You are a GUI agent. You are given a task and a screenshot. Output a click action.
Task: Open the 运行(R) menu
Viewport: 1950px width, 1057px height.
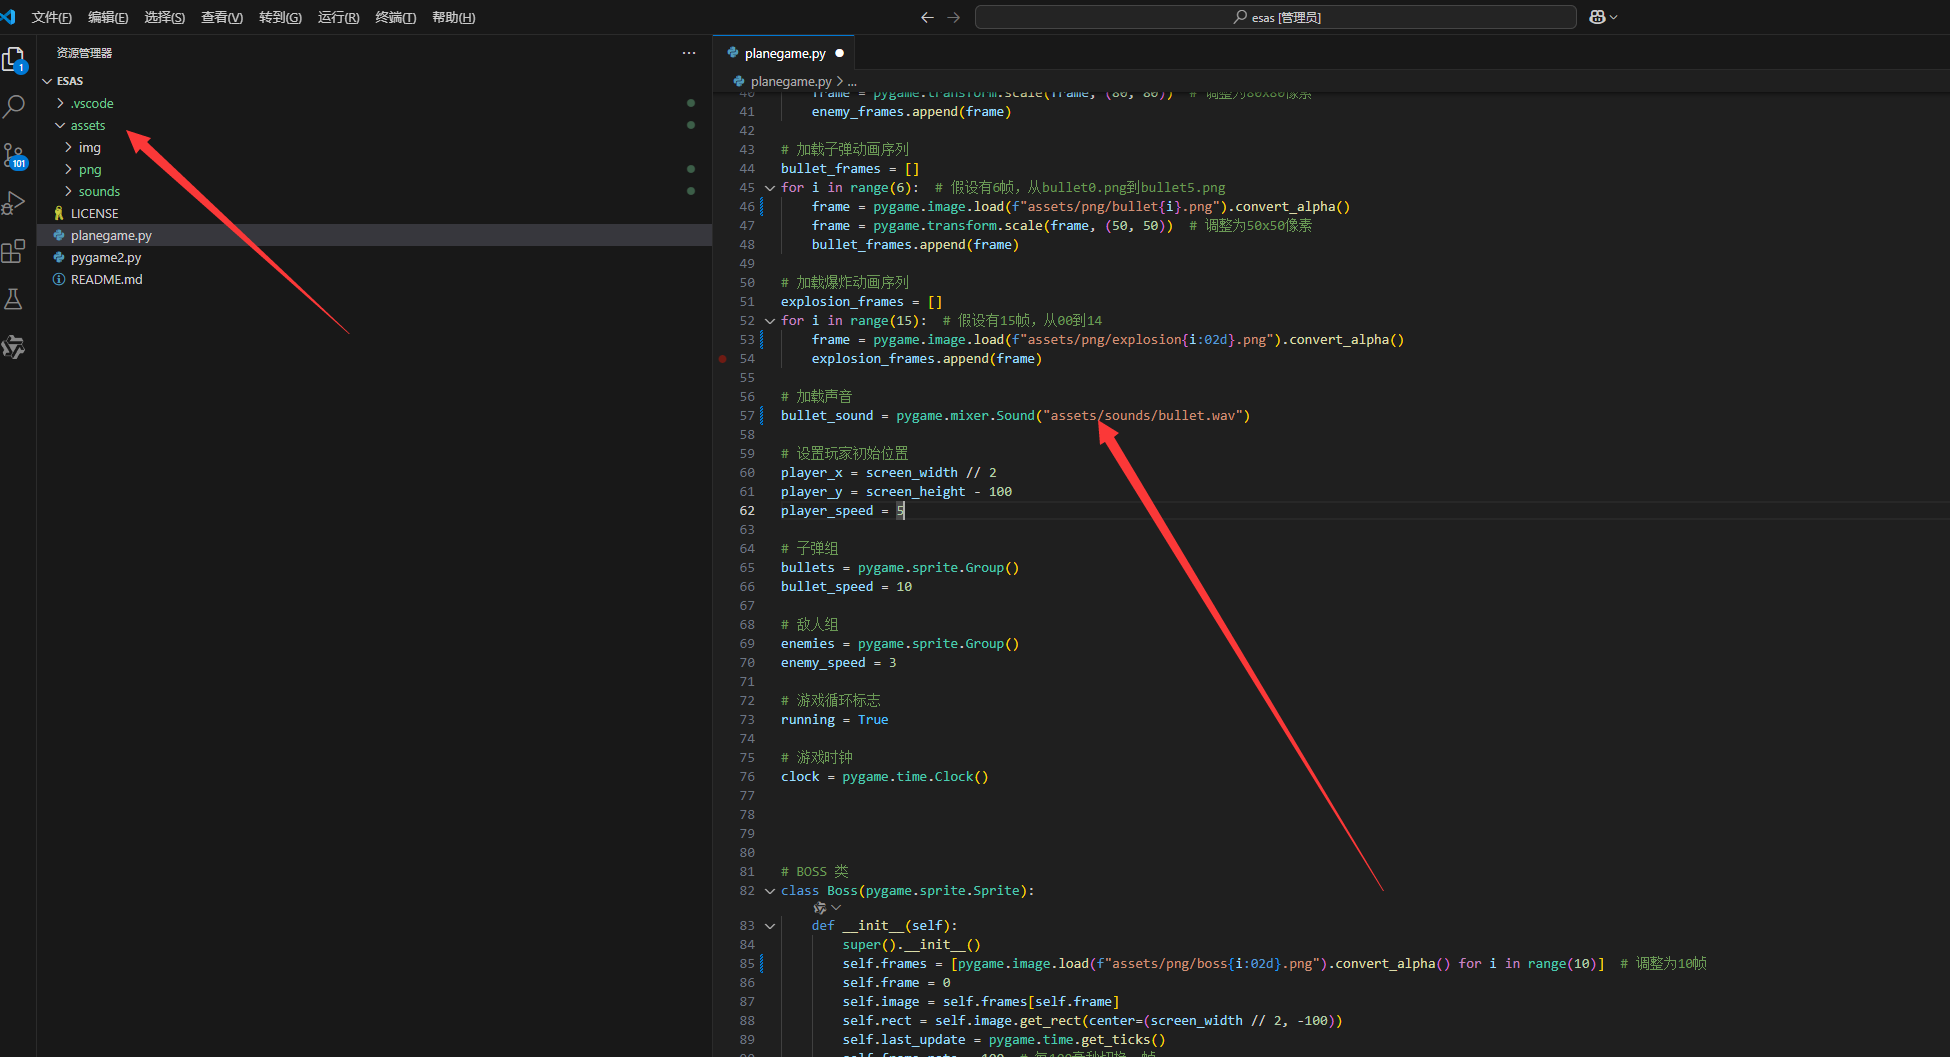click(x=338, y=18)
